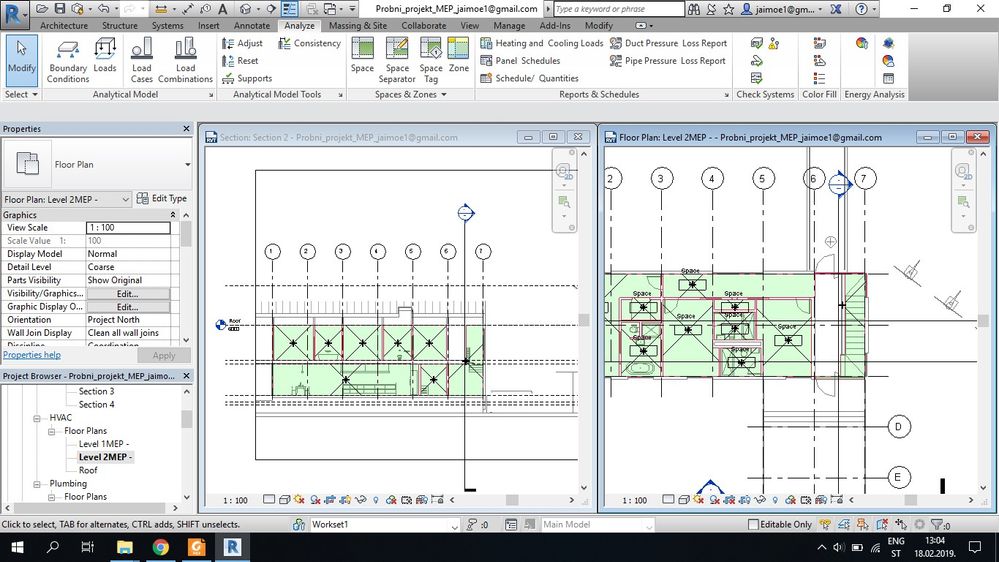The width and height of the screenshot is (999, 562).
Task: Open the Massing & Site tab
Action: [358, 25]
